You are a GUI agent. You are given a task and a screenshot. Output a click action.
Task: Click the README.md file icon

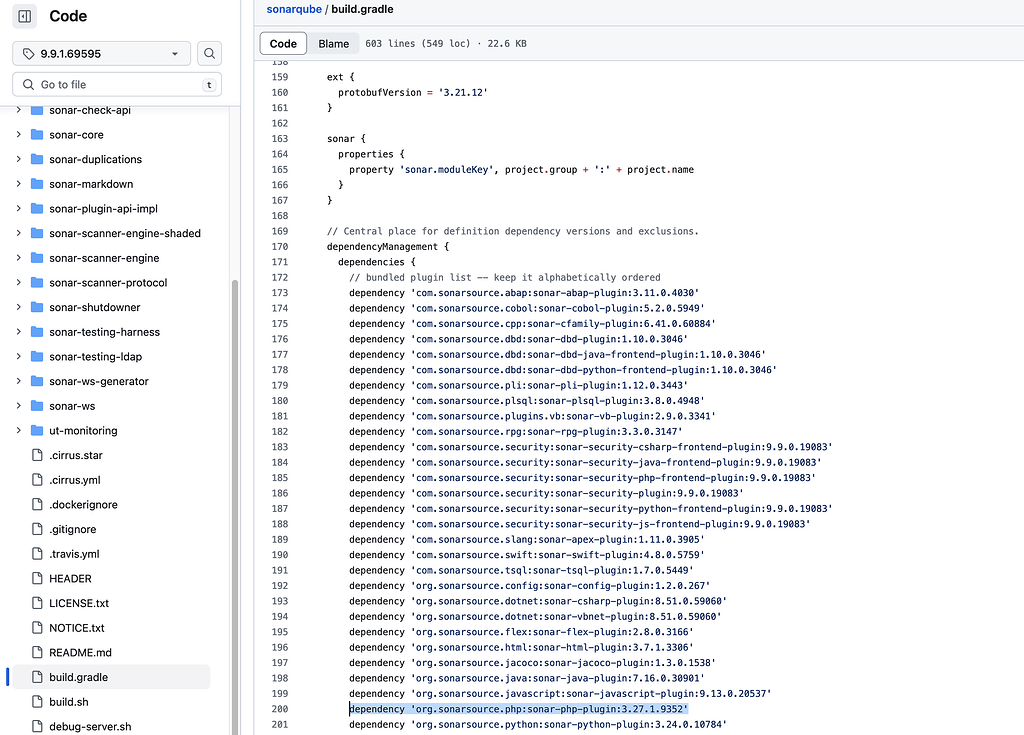tap(37, 652)
